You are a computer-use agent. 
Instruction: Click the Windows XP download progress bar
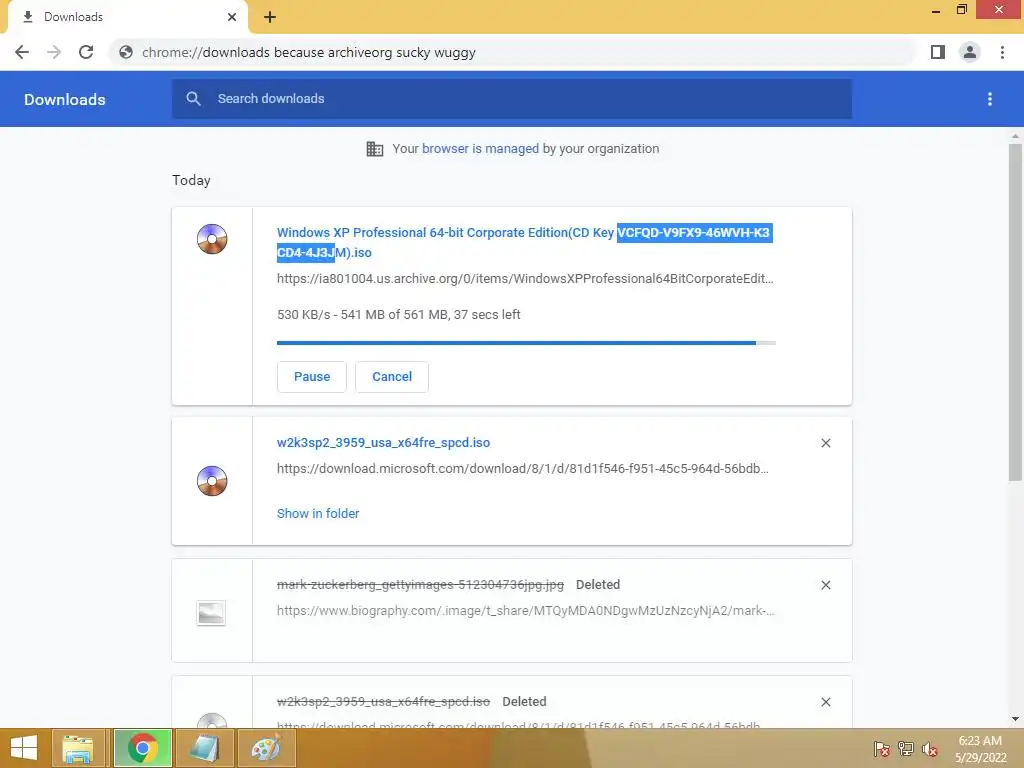(526, 343)
